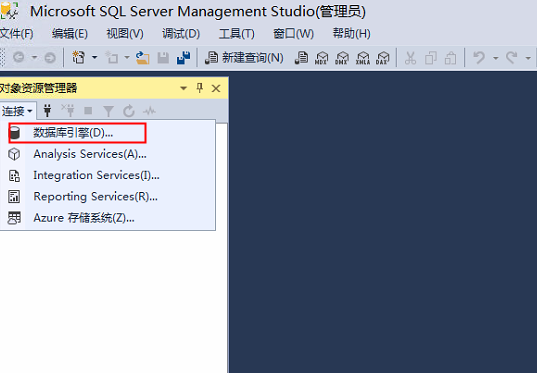The width and height of the screenshot is (537, 373).
Task: Click the MDX query icon
Action: [x=322, y=58]
